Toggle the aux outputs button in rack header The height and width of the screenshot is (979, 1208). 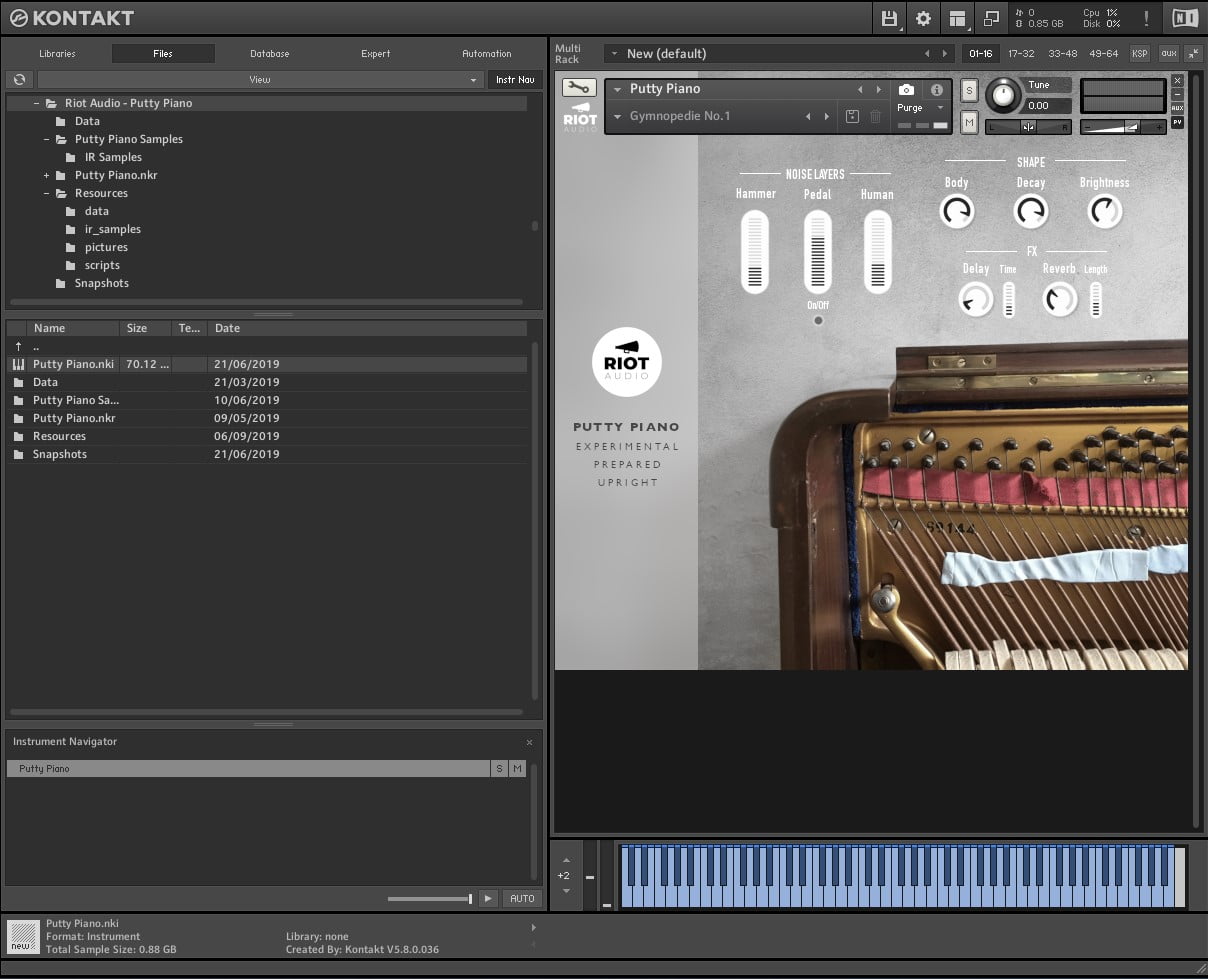pyautogui.click(x=1167, y=54)
